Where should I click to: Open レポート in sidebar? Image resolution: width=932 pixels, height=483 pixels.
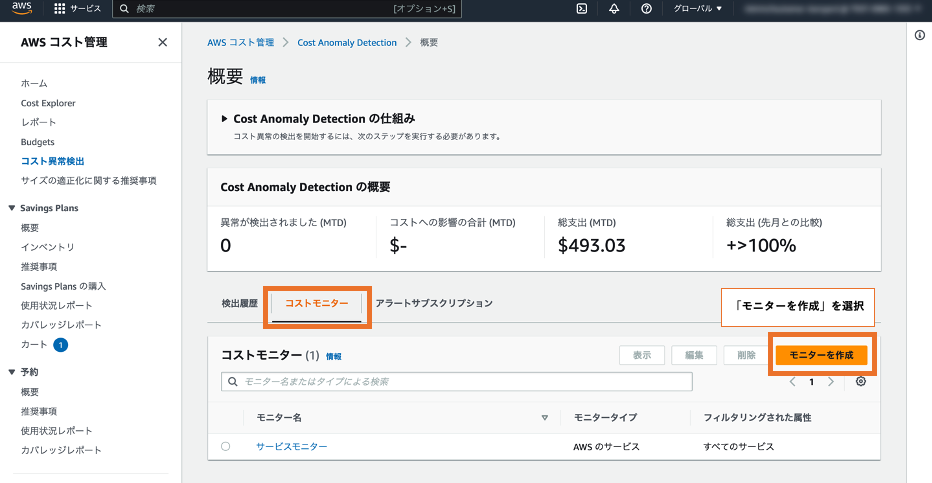point(39,122)
